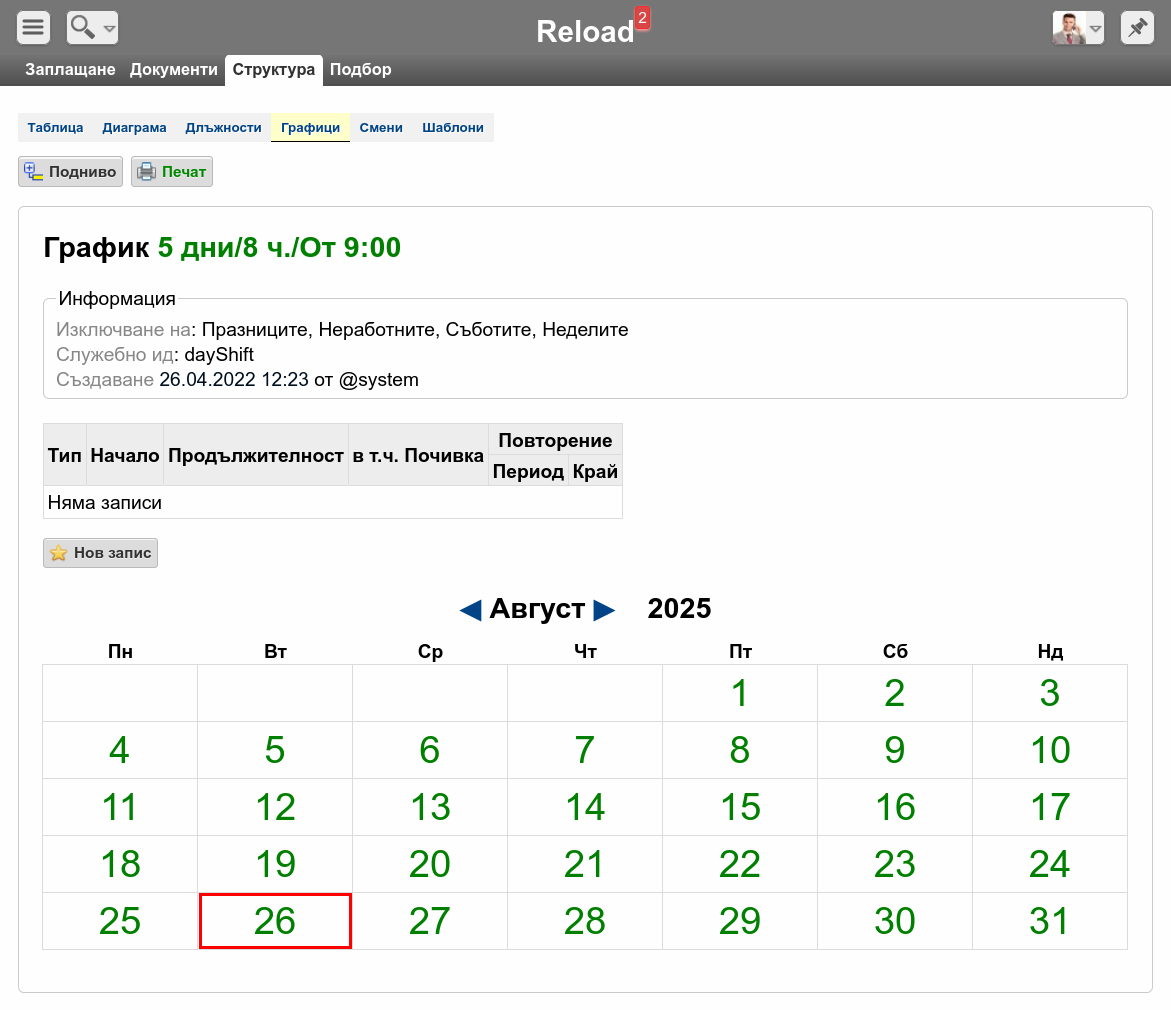Switch to the Документи tab
This screenshot has width=1171, height=1010.
click(x=173, y=69)
